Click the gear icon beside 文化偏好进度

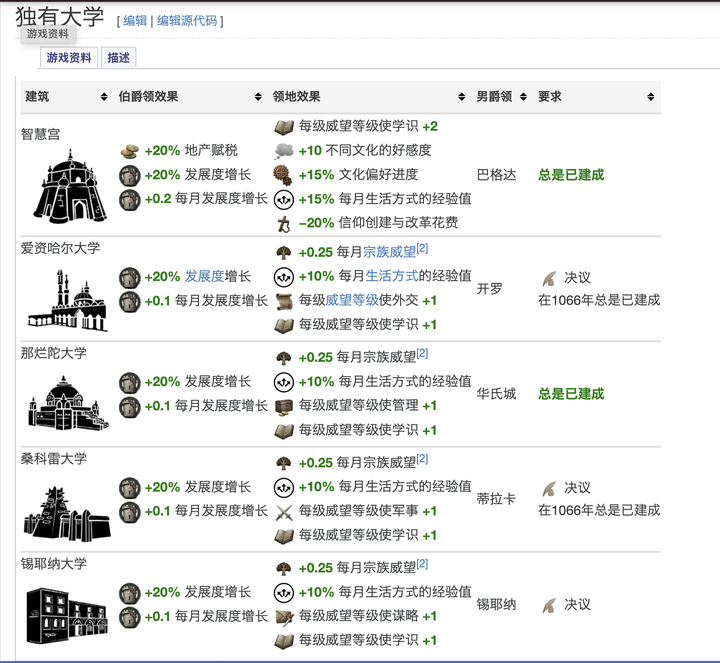282,175
